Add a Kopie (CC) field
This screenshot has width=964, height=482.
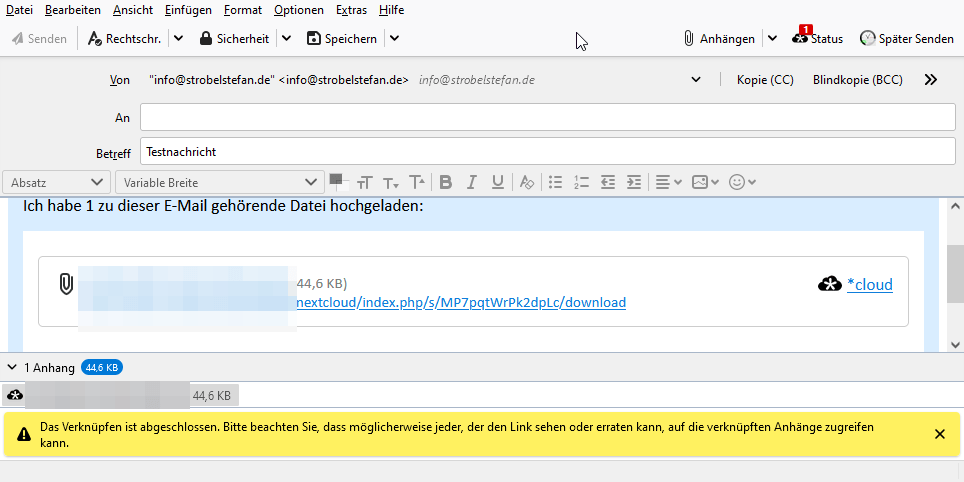765,80
